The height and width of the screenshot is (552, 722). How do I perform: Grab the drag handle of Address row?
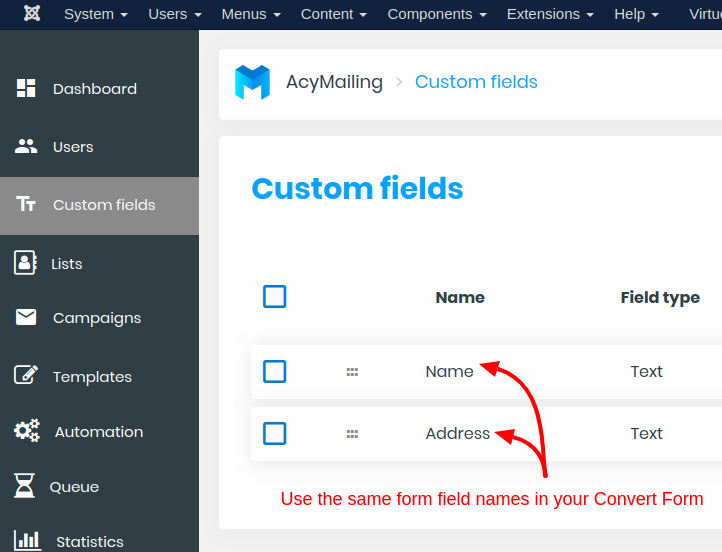tap(352, 434)
